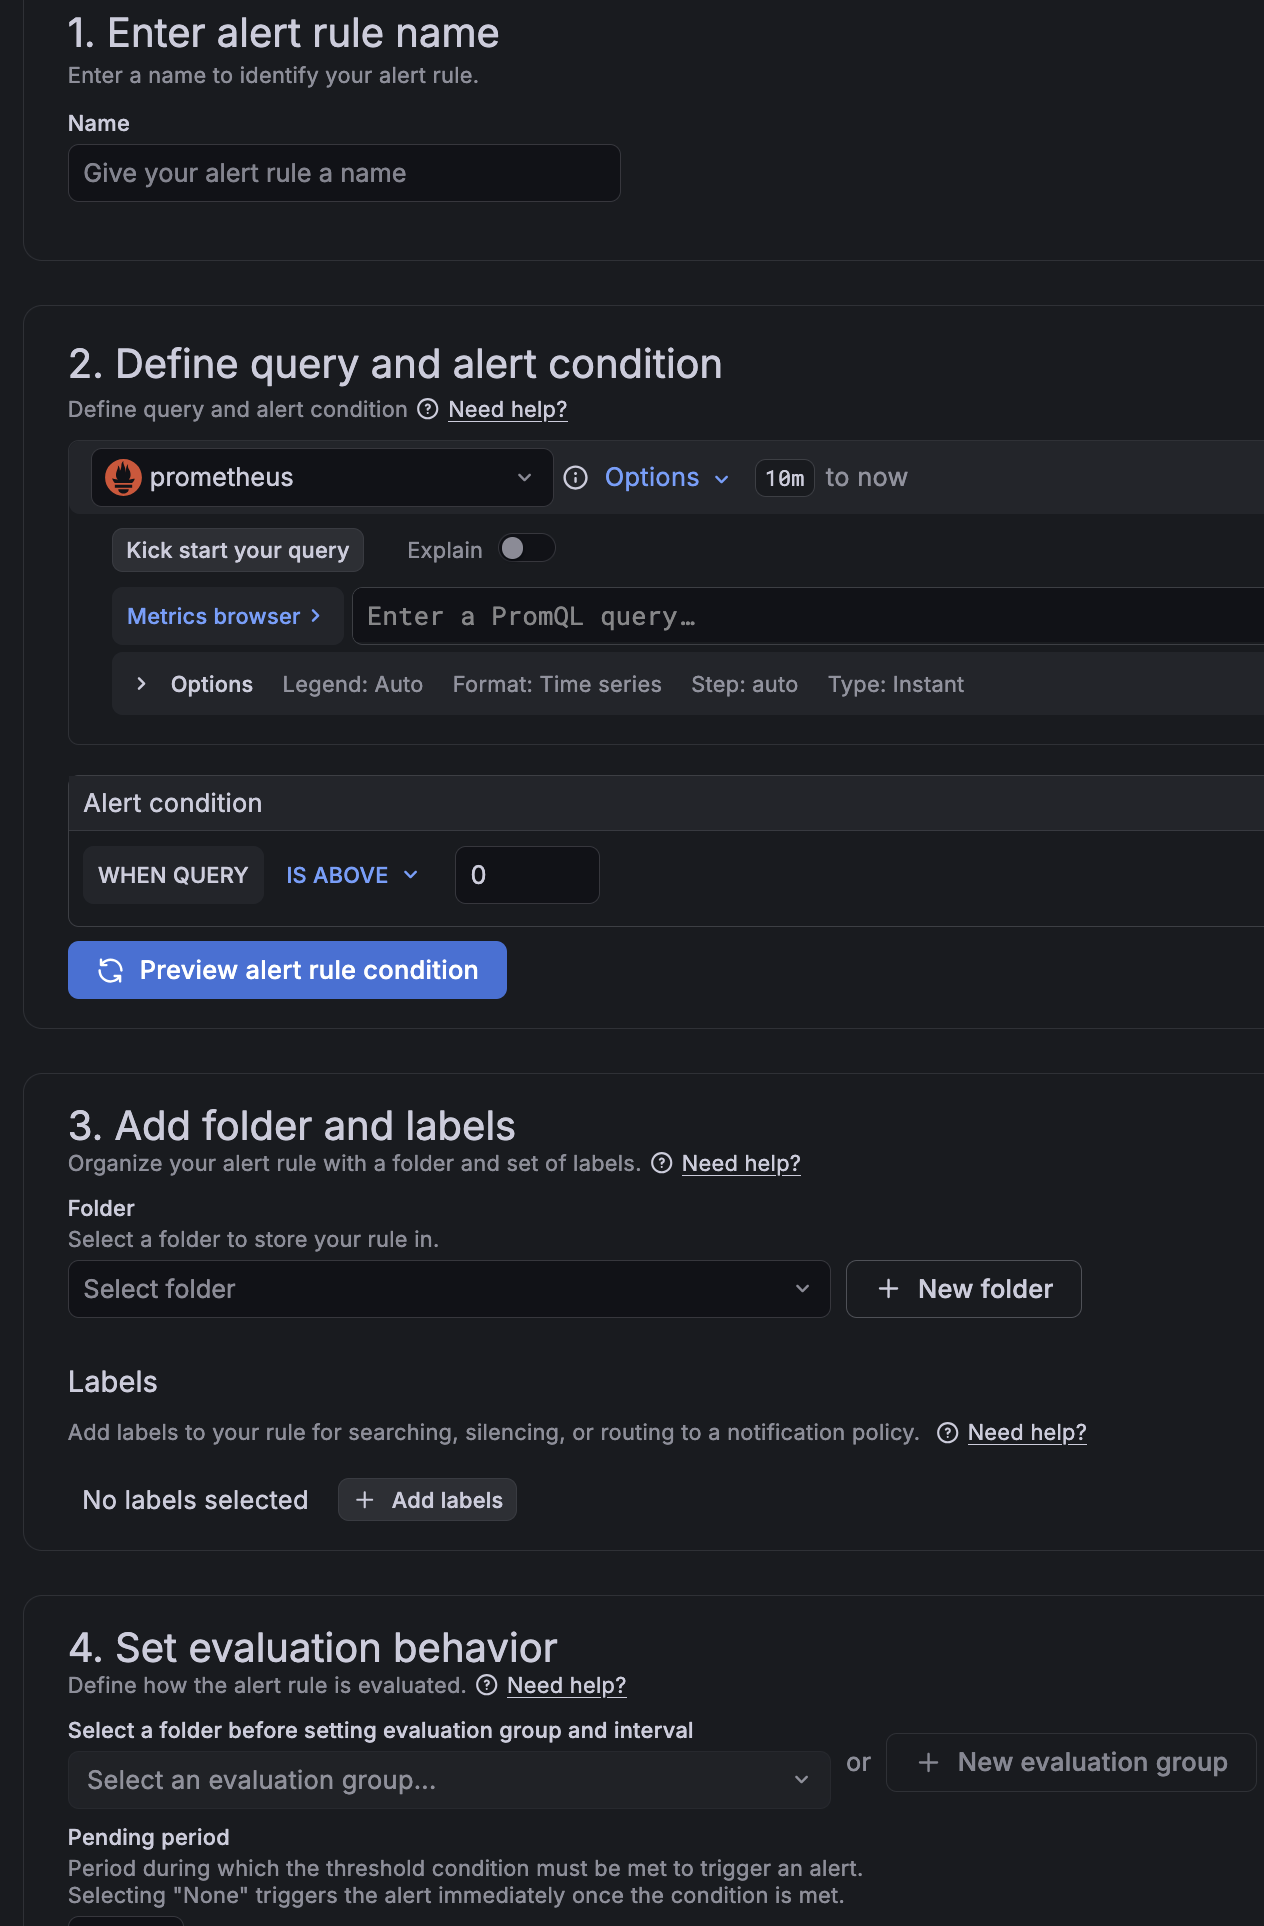Click the Prometheus flame logo icon
The image size is (1264, 1926).
(123, 478)
